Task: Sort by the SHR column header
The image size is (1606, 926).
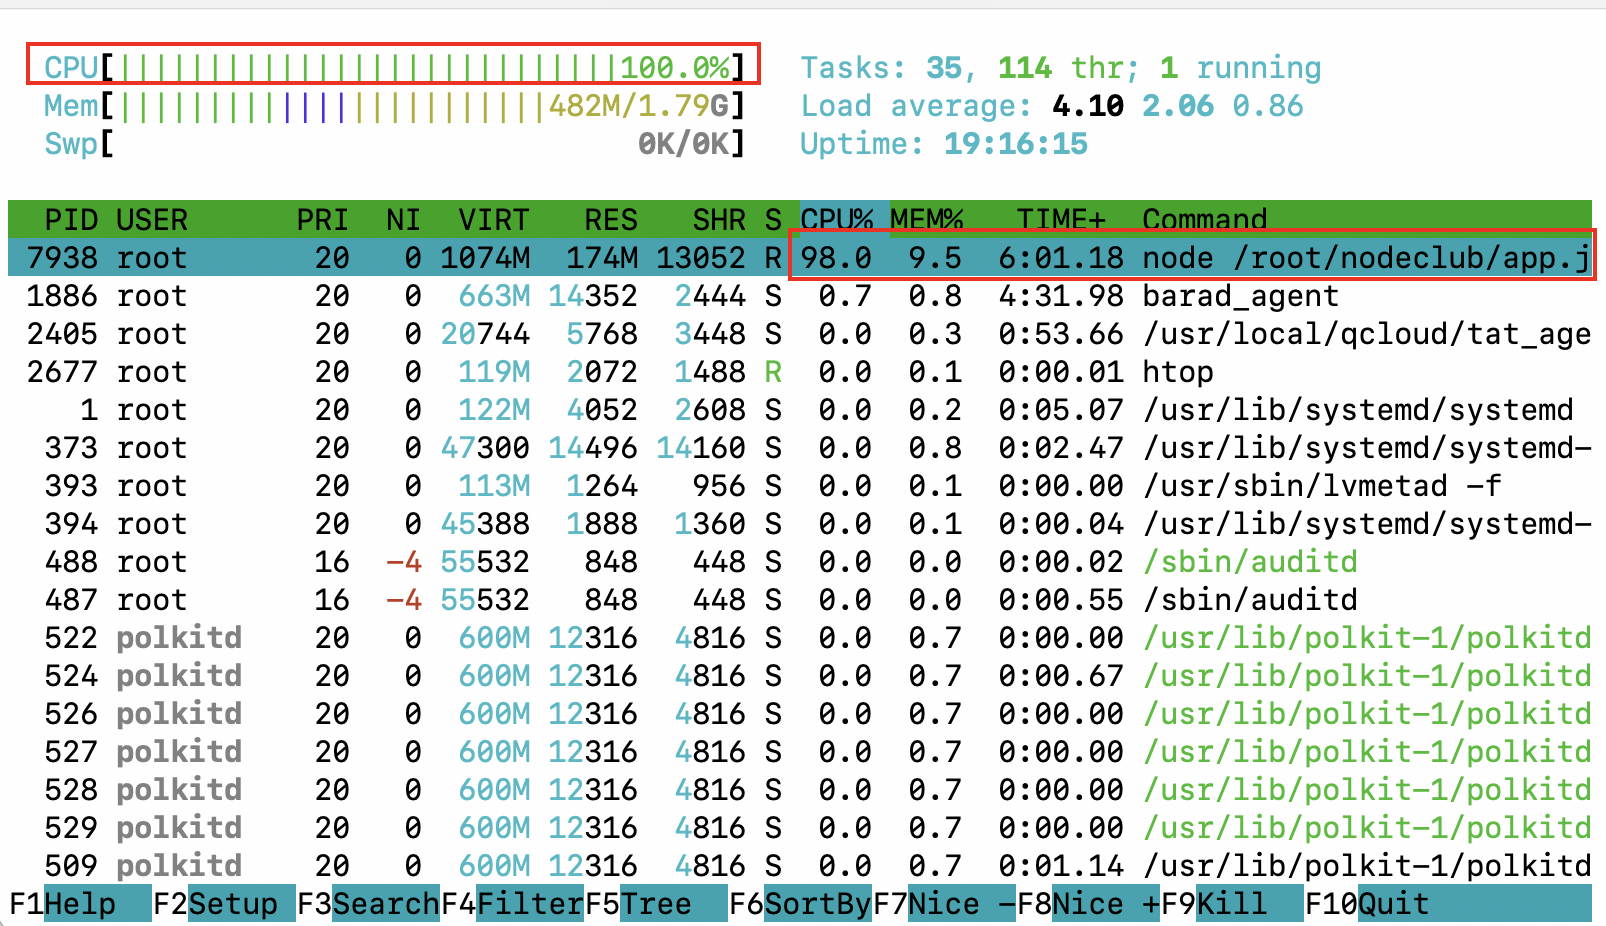Action: pyautogui.click(x=719, y=219)
